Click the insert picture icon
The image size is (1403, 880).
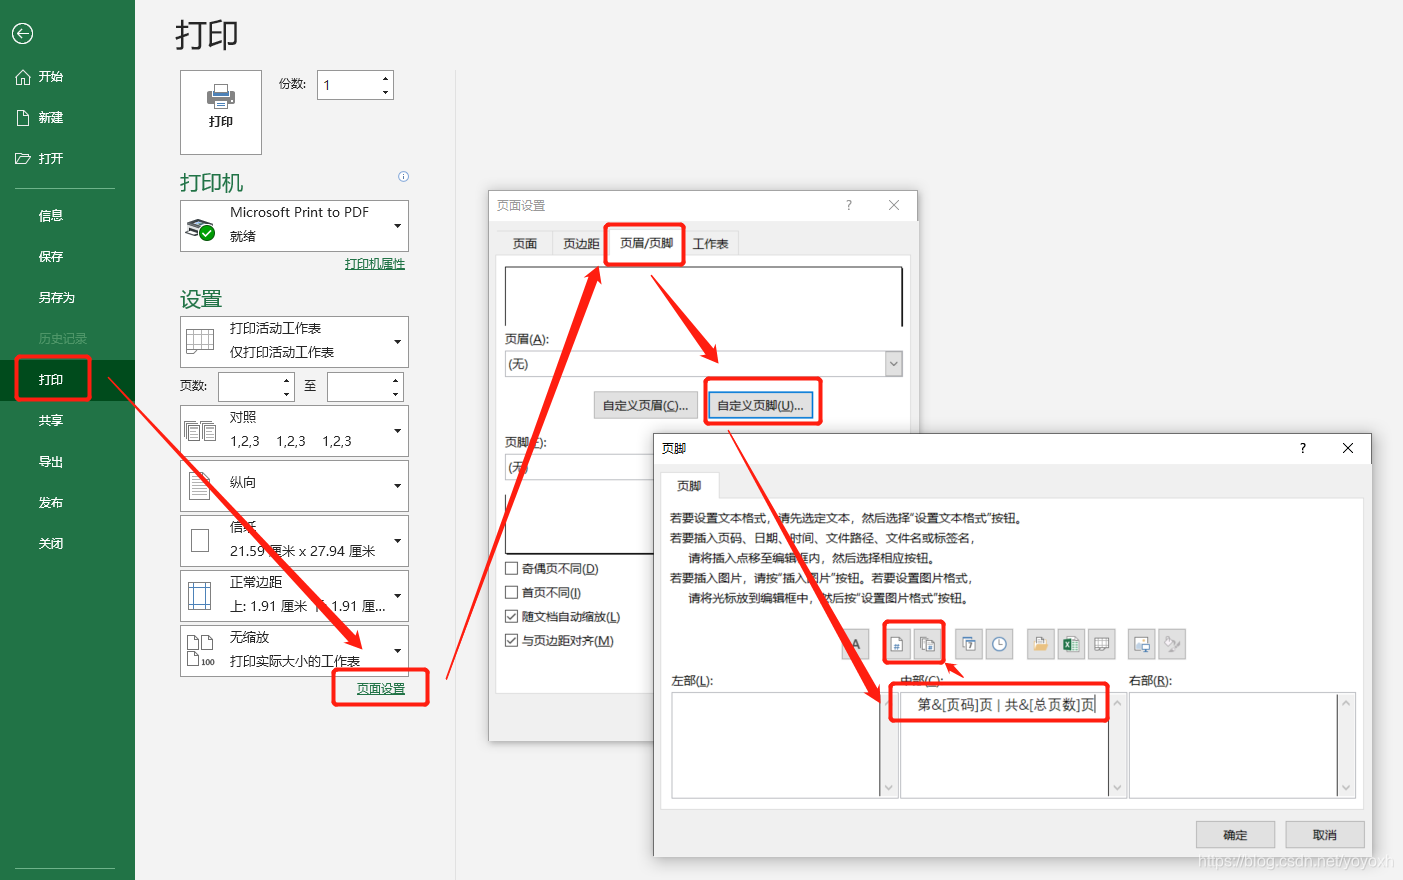(x=1142, y=644)
